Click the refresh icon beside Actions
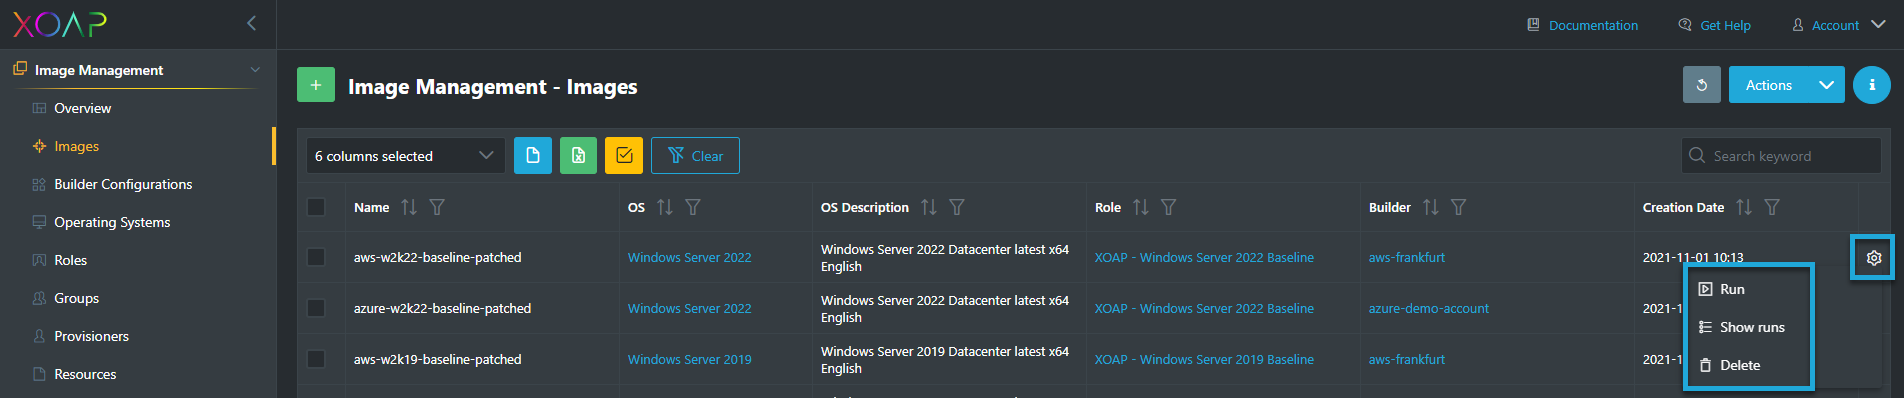This screenshot has height=398, width=1904. [1702, 85]
